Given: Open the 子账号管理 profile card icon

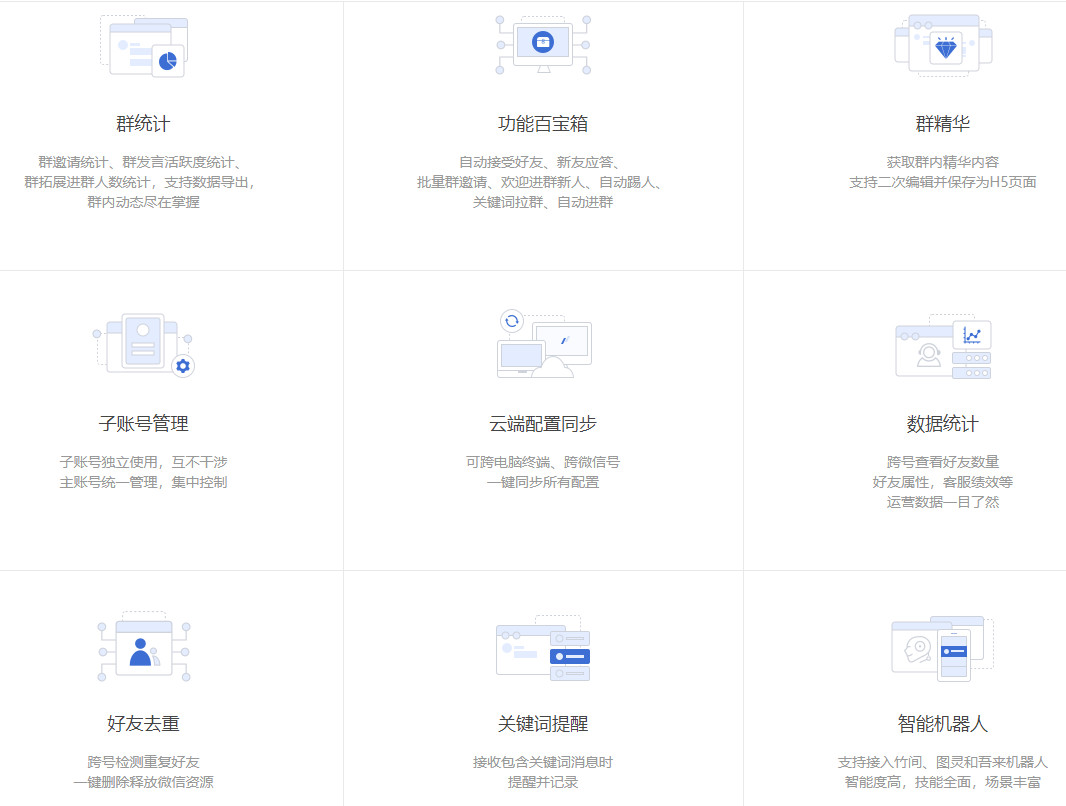Looking at the screenshot, I should click(x=143, y=343).
